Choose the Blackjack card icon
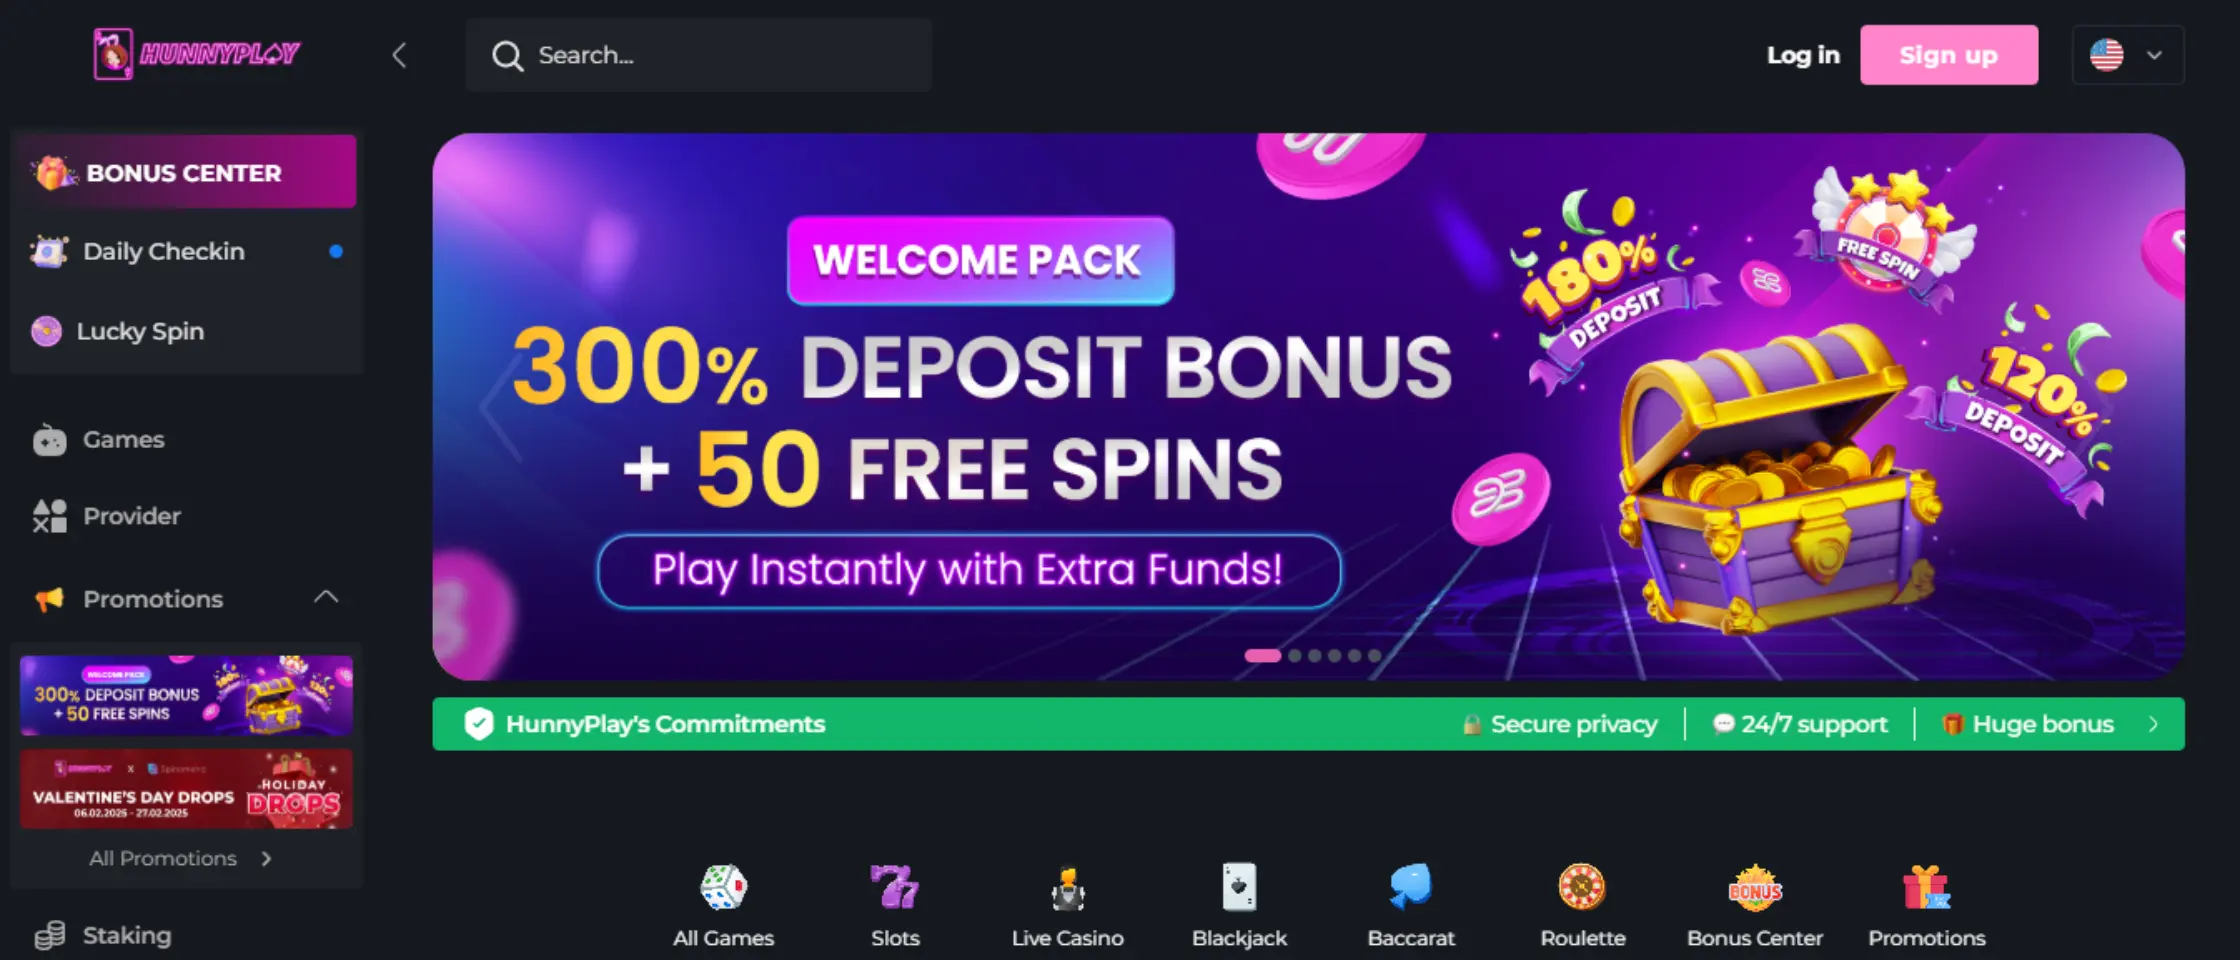Image resolution: width=2240 pixels, height=960 pixels. pyautogui.click(x=1240, y=887)
